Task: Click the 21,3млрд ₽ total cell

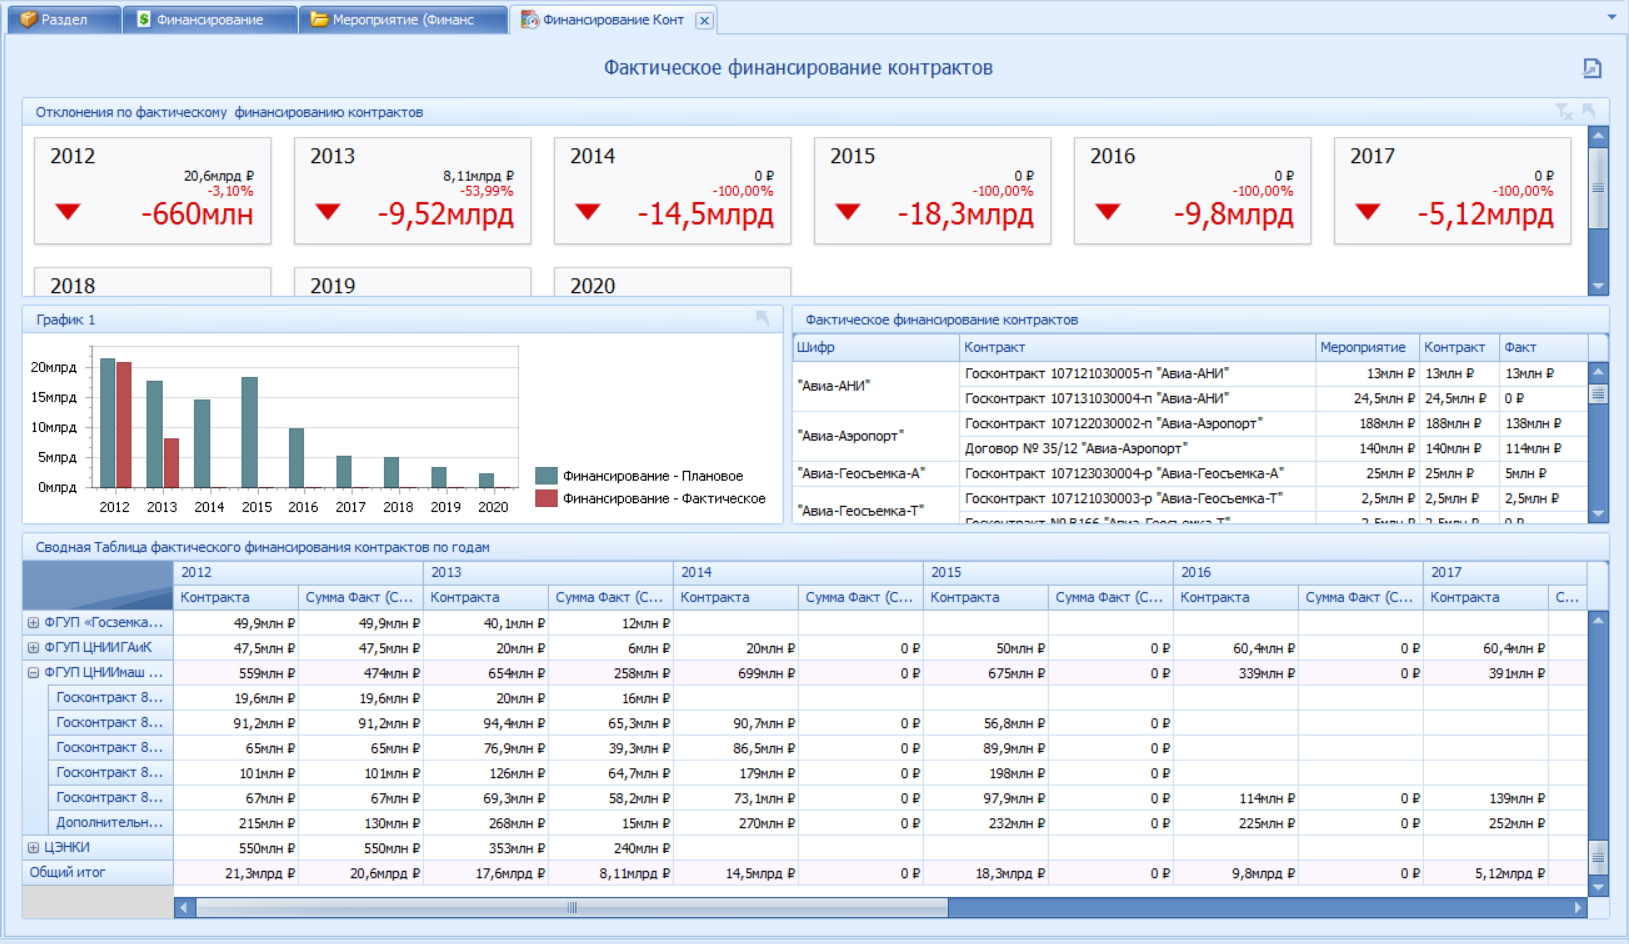Action: [x=236, y=873]
